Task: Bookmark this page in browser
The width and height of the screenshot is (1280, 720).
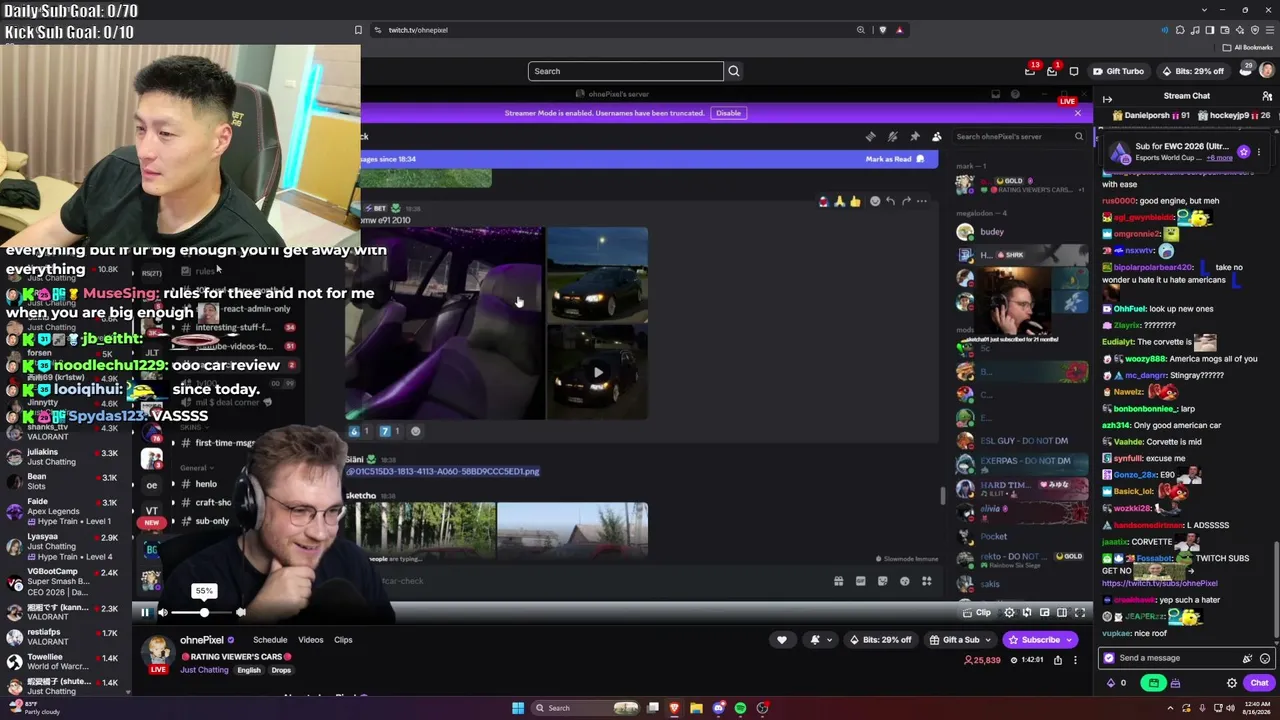Action: (x=358, y=30)
